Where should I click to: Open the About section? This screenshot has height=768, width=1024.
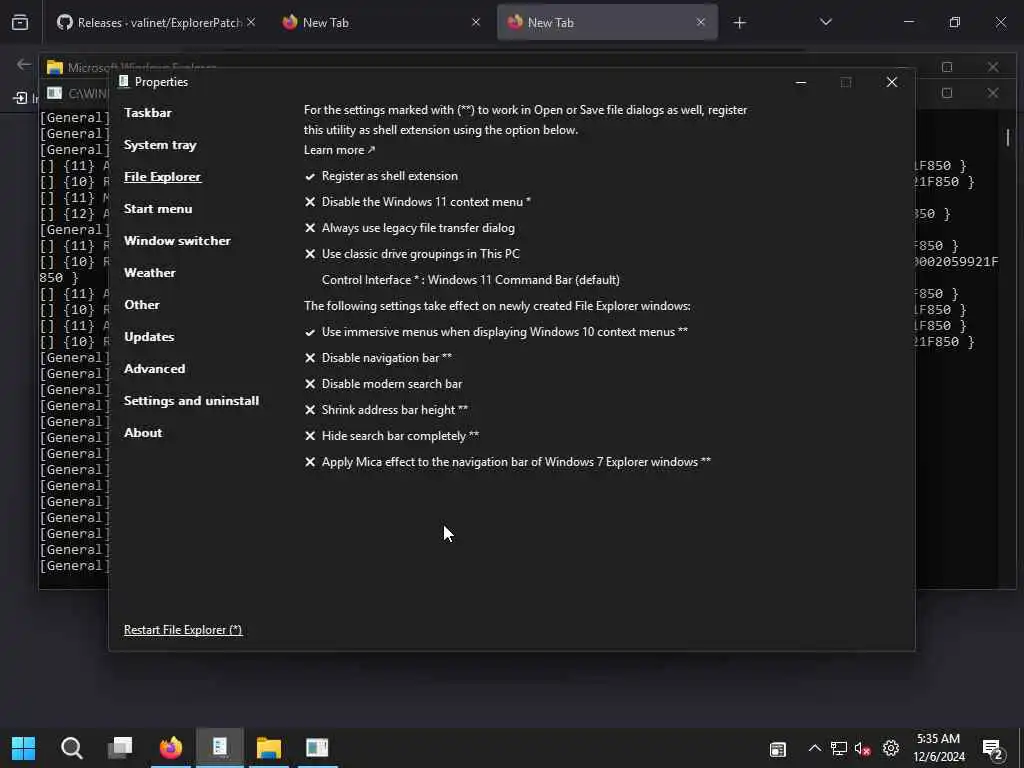point(143,433)
